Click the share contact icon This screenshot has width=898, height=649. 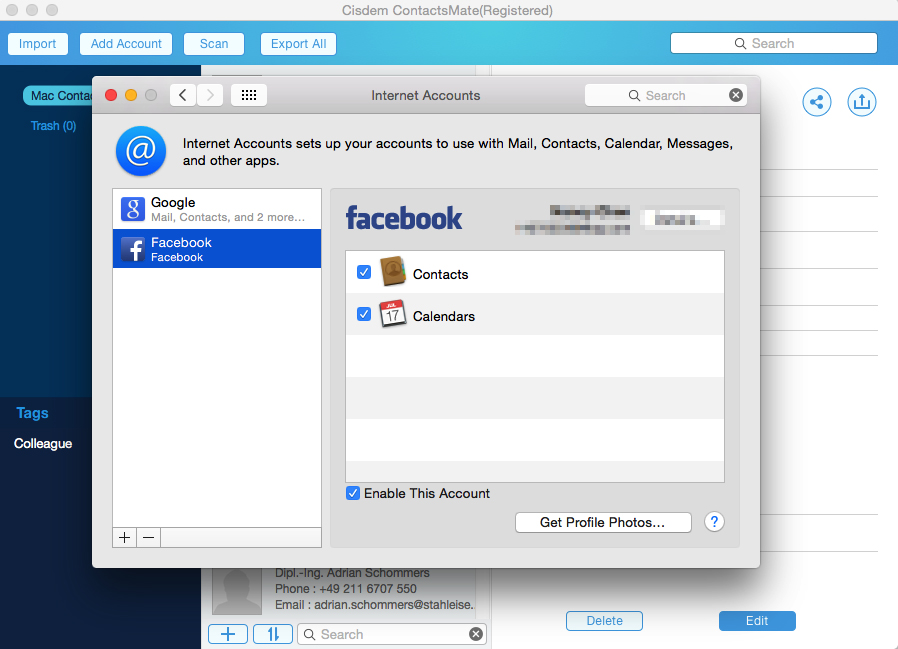(x=817, y=102)
